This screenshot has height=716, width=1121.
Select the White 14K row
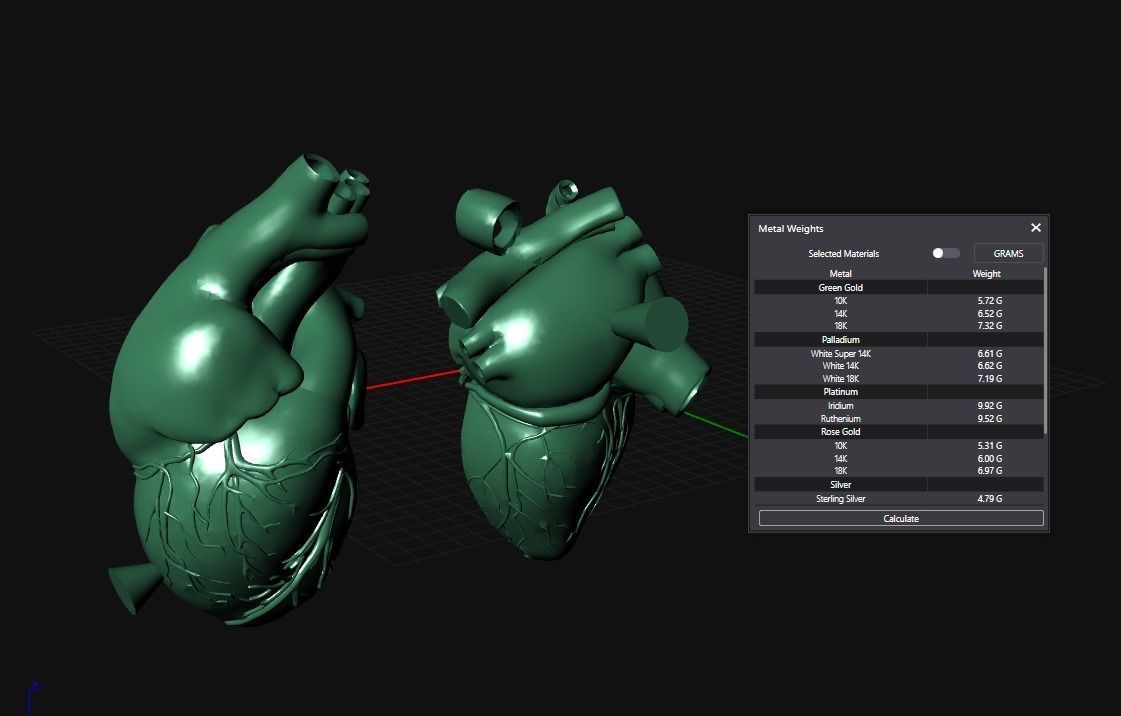(x=899, y=366)
